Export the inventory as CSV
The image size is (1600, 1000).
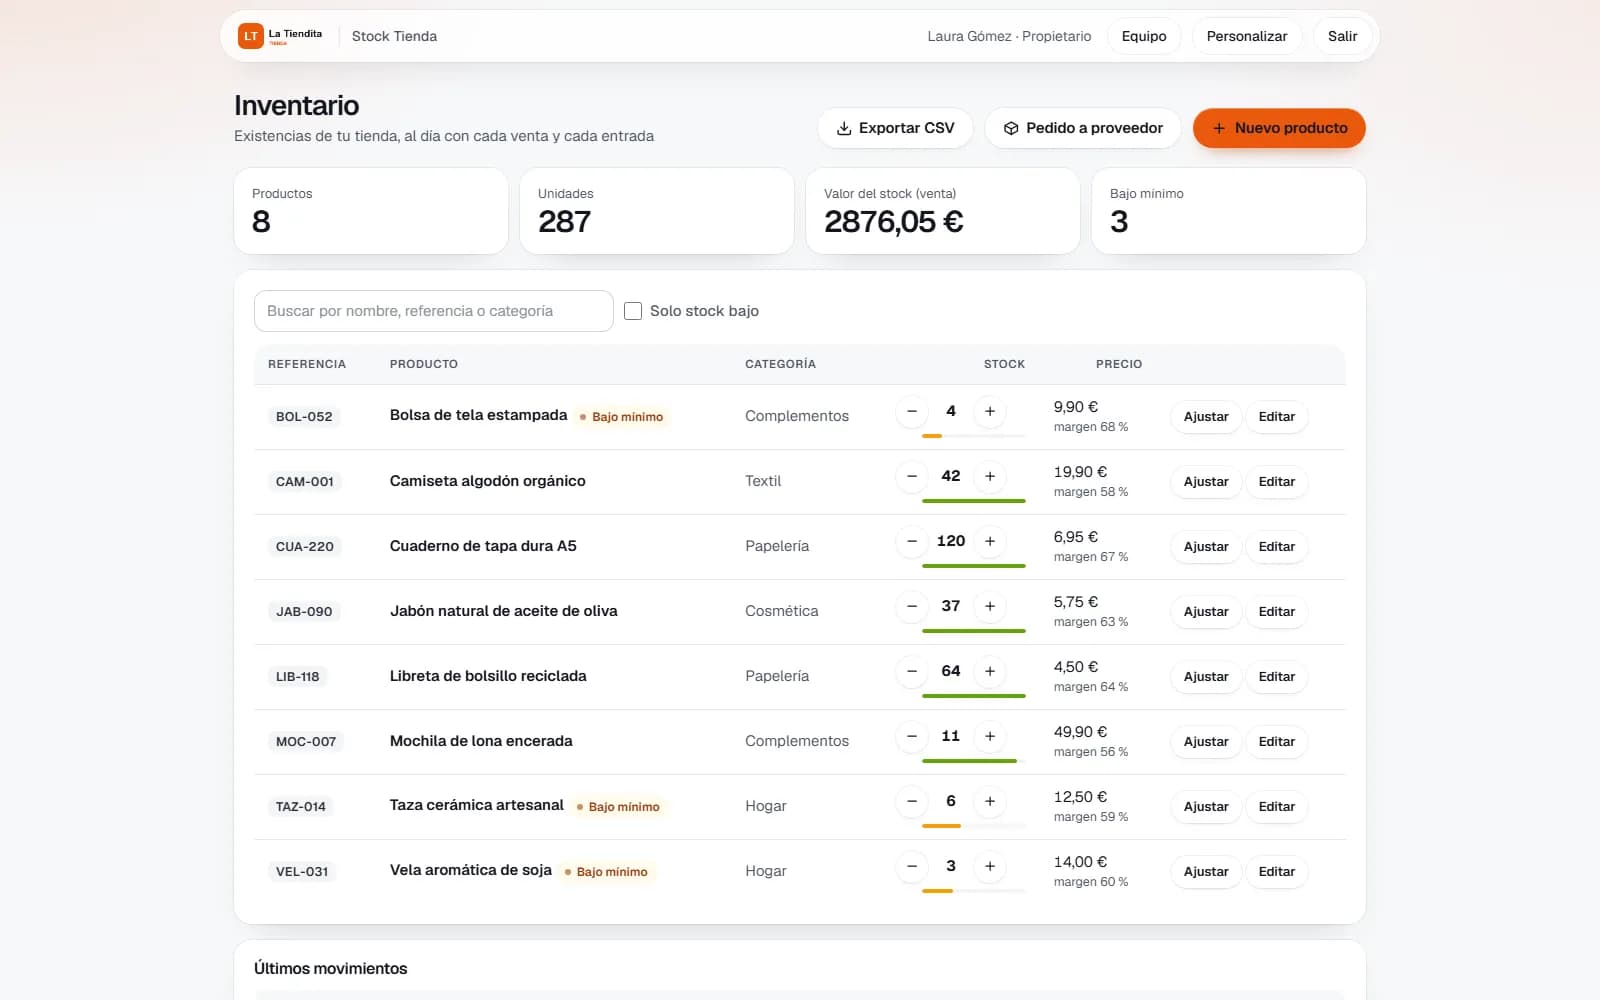(x=895, y=128)
